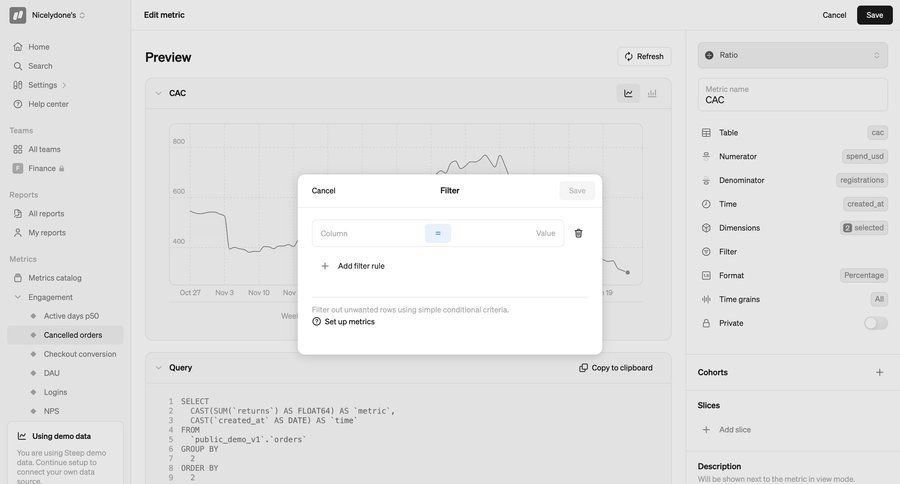This screenshot has width=900, height=484.
Task: Switch to bar chart view
Action: tap(652, 93)
